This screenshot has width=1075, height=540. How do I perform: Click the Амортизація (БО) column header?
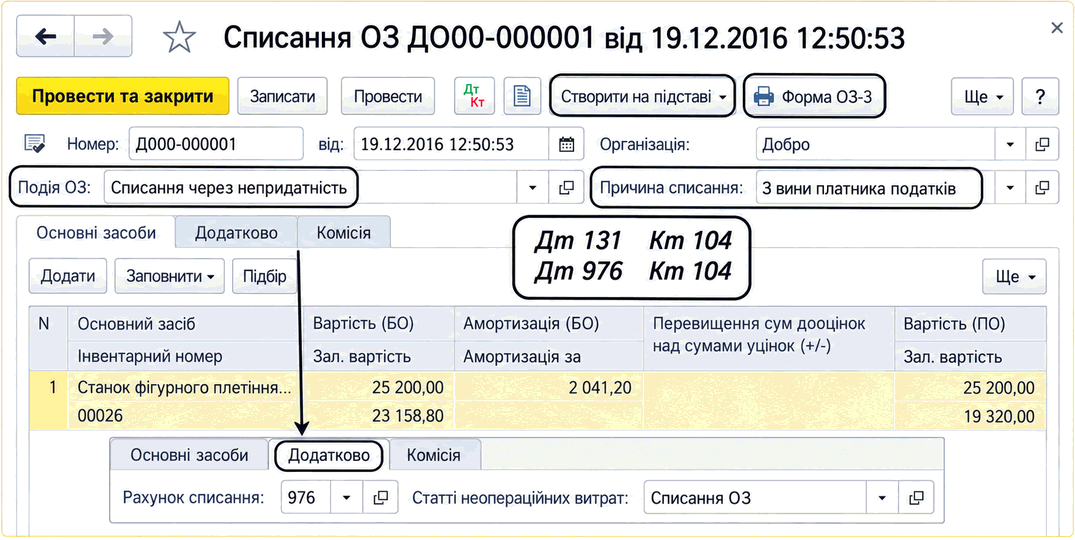click(548, 324)
